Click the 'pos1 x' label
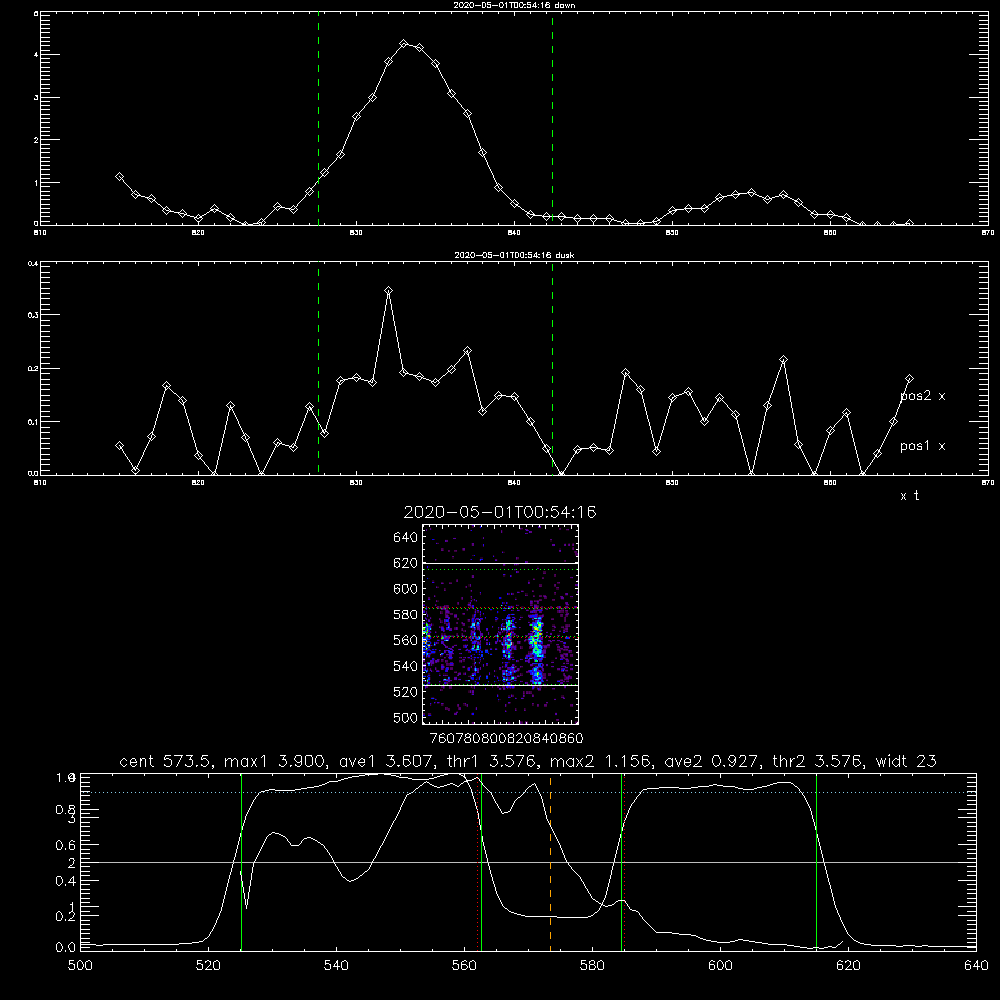Viewport: 1000px width, 1000px height. pos(922,446)
